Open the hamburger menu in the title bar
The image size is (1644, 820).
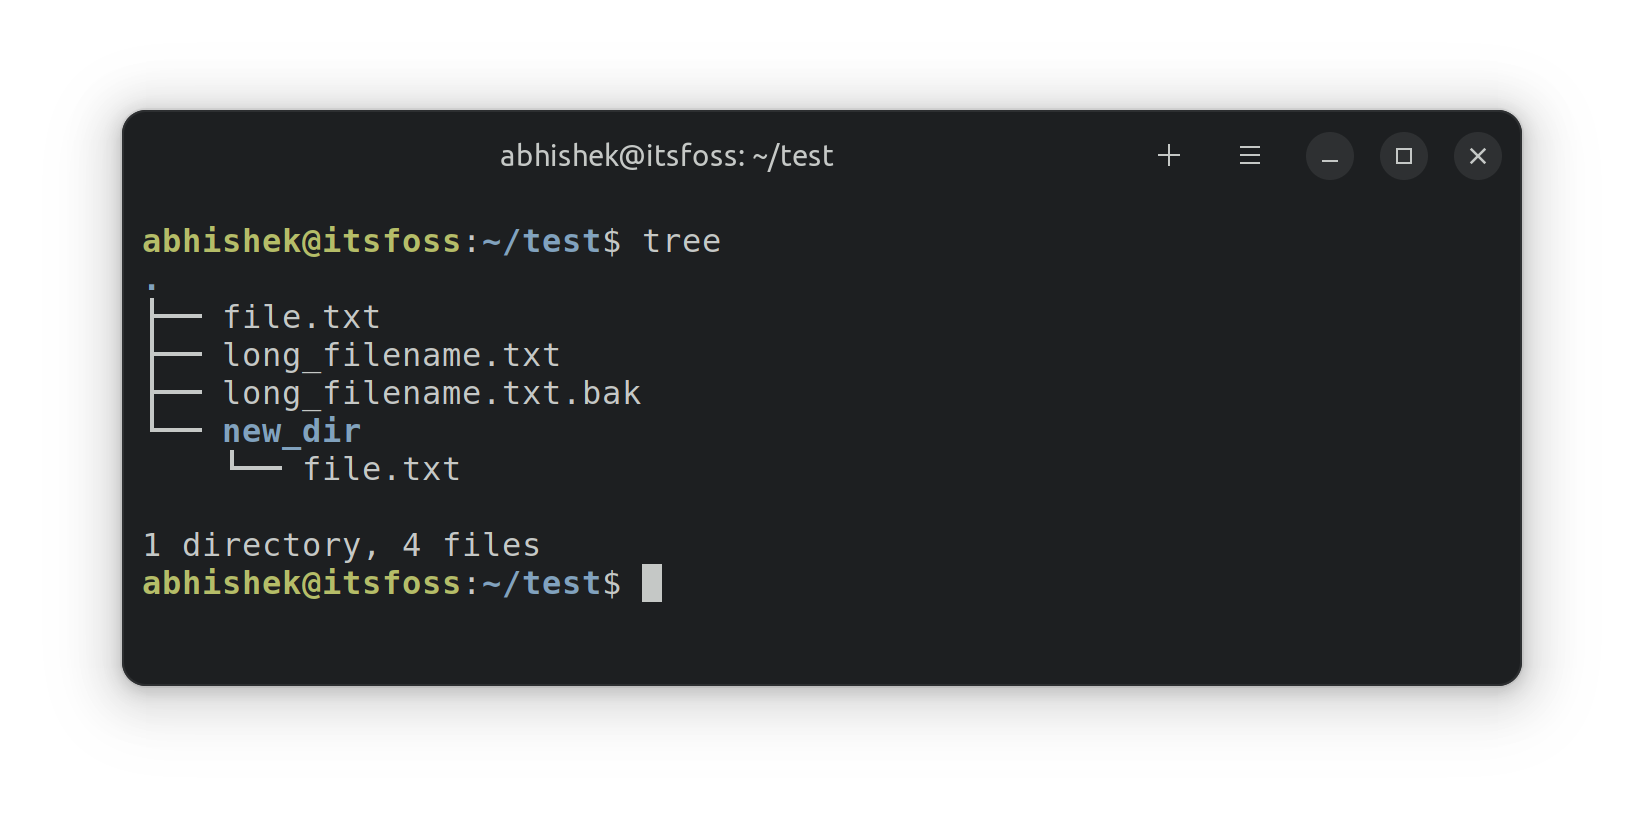coord(1249,156)
